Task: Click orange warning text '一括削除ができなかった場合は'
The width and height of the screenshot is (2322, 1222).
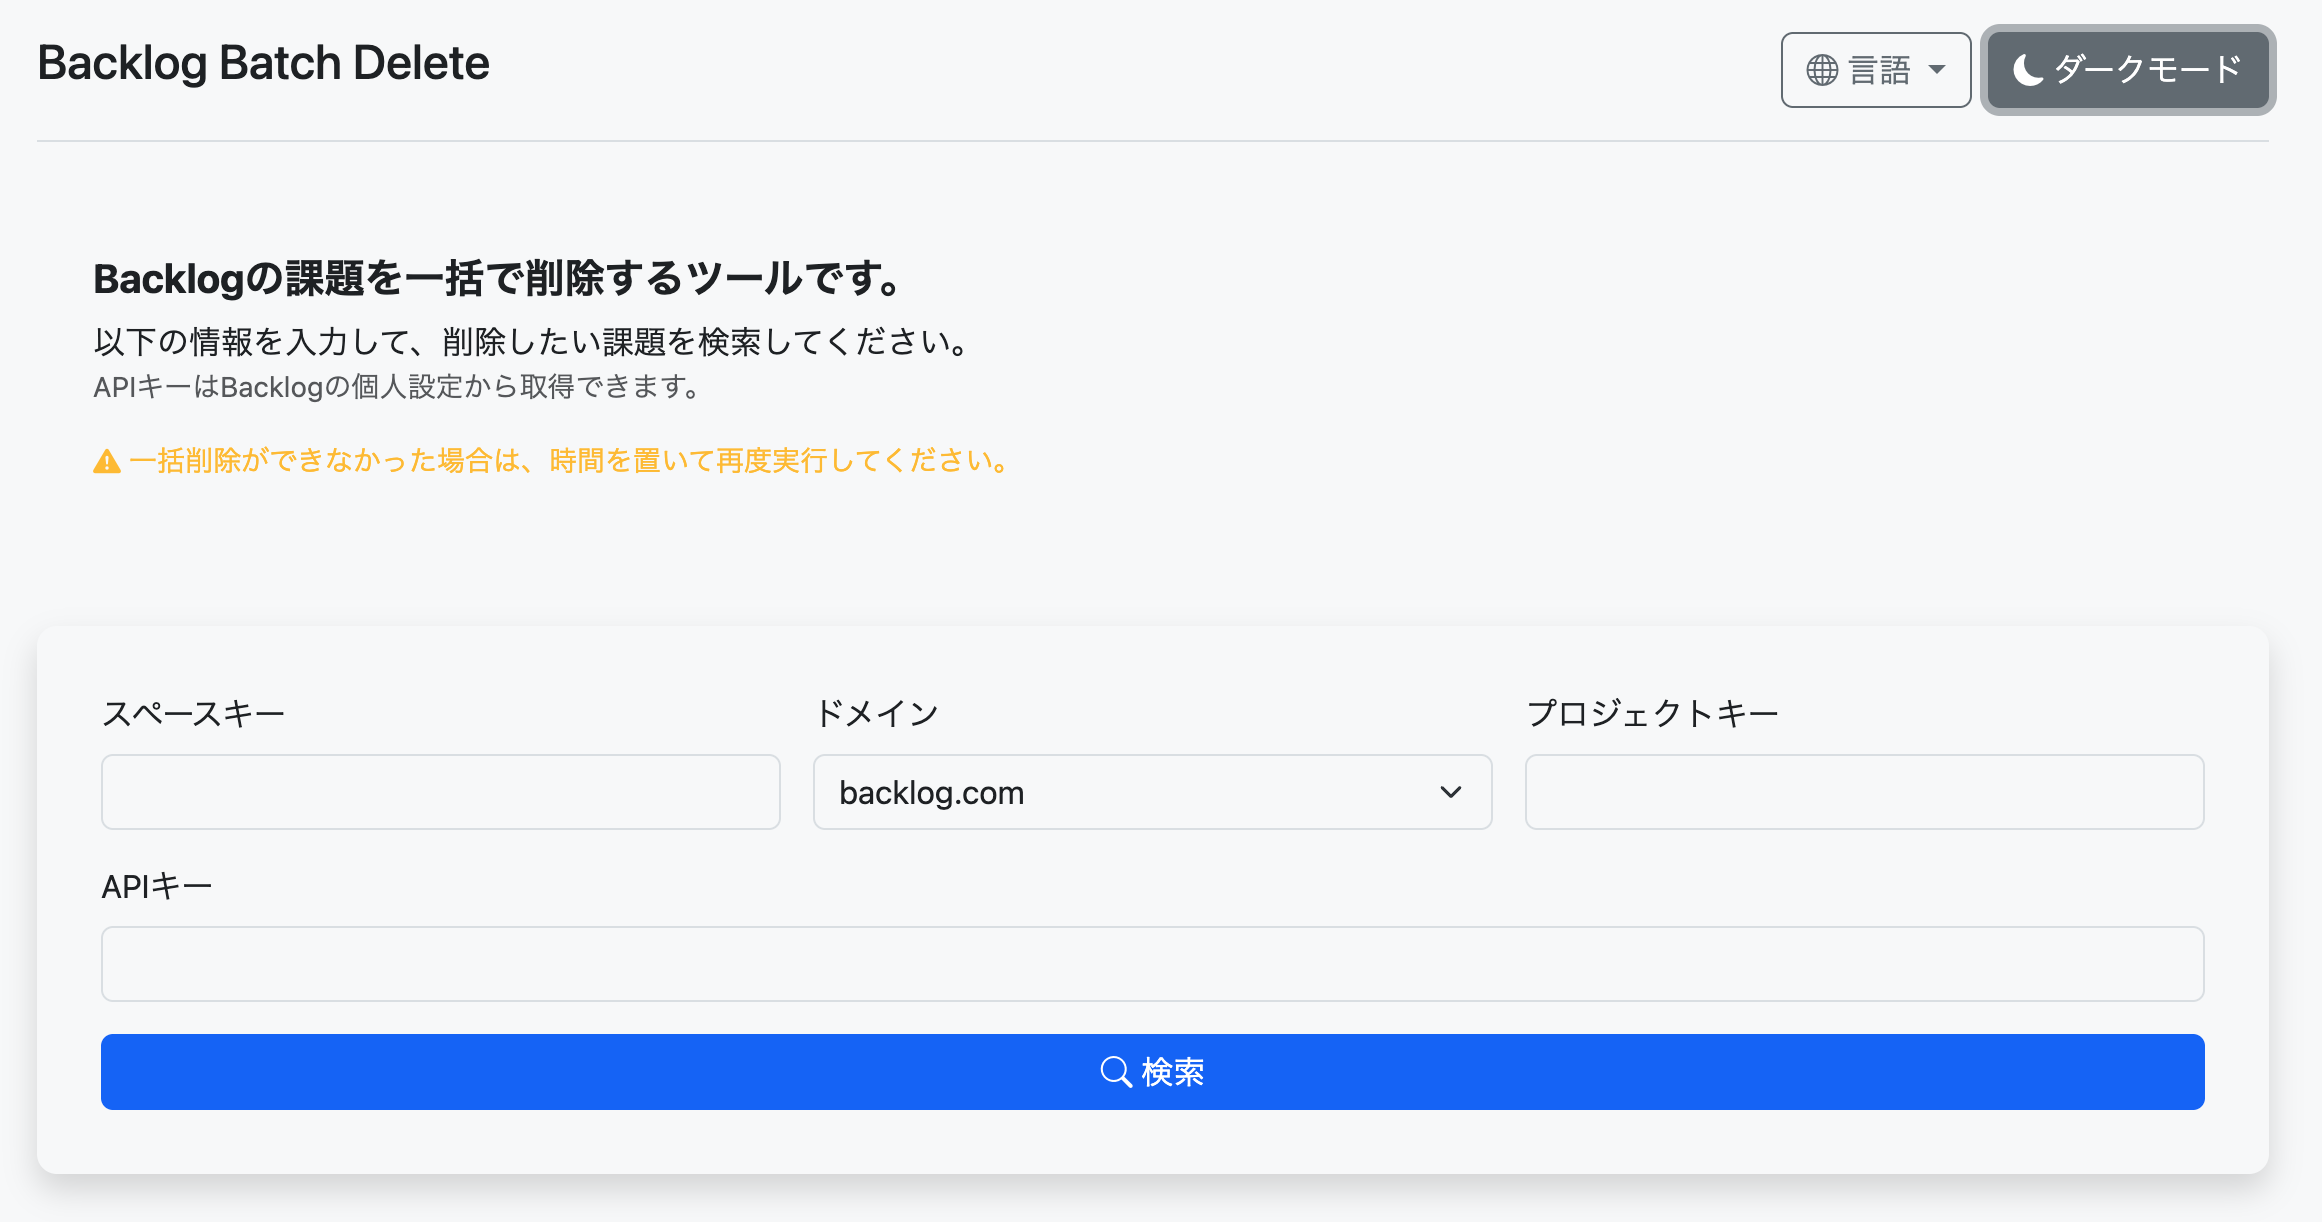Action: coord(326,461)
